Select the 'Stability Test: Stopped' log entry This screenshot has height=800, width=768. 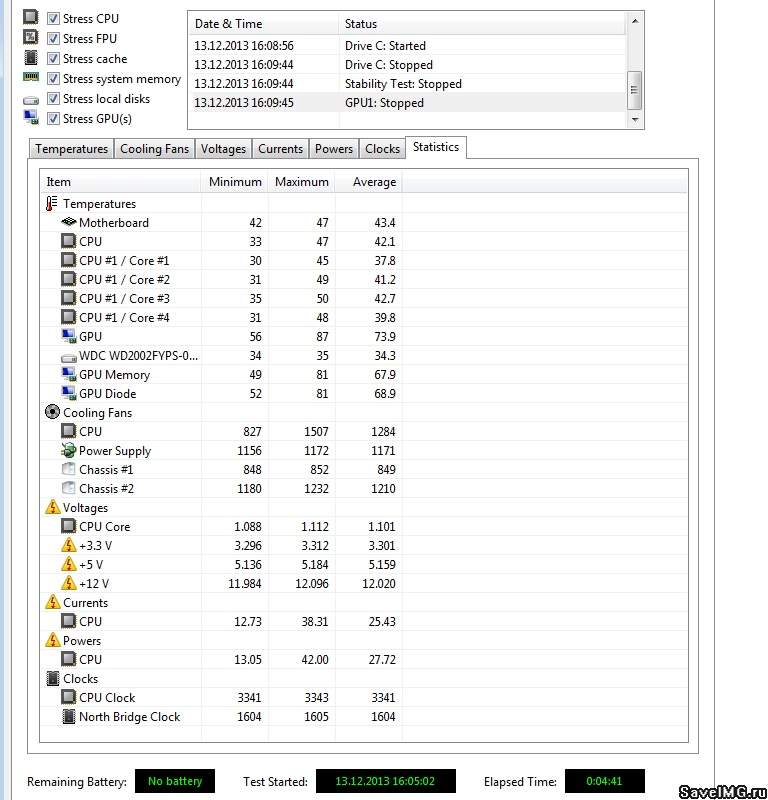[x=407, y=84]
